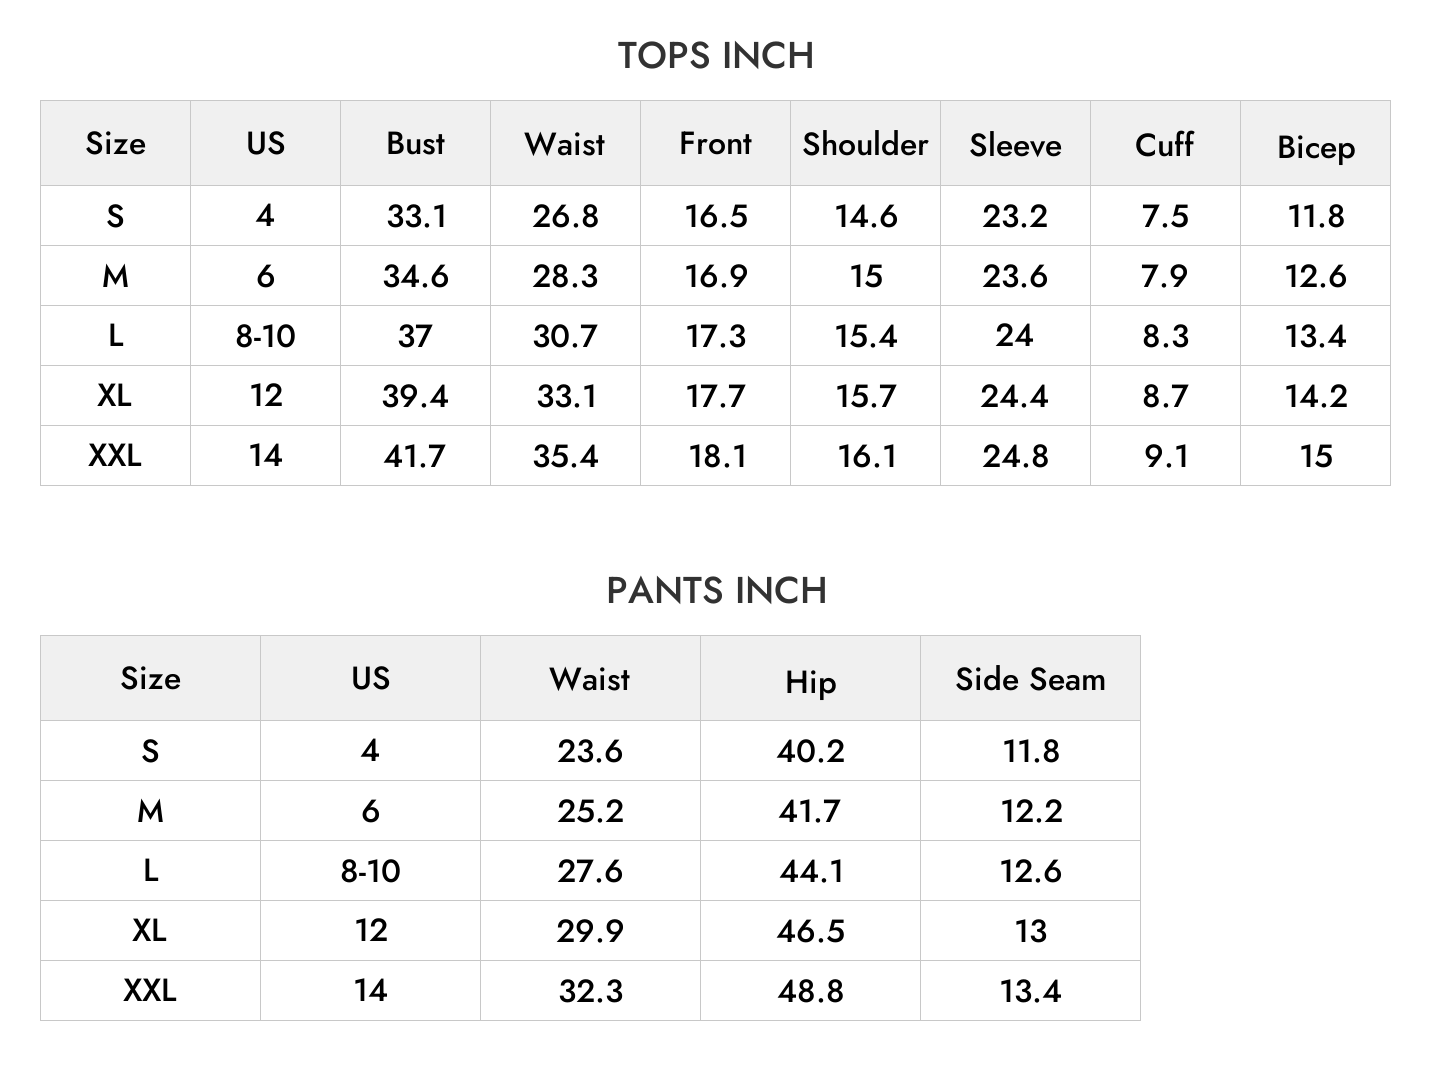Select the Bicep column header
Screen dimensions: 1430x1090
click(x=1315, y=147)
